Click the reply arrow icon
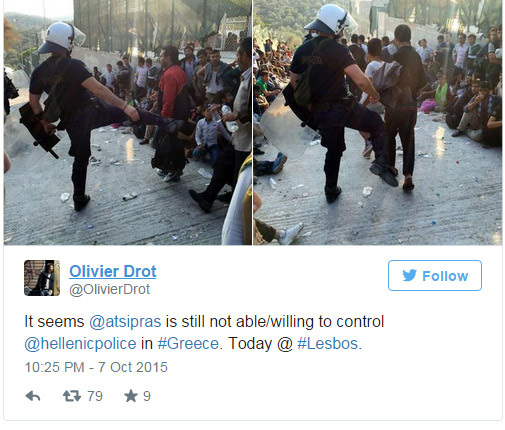 [33, 396]
